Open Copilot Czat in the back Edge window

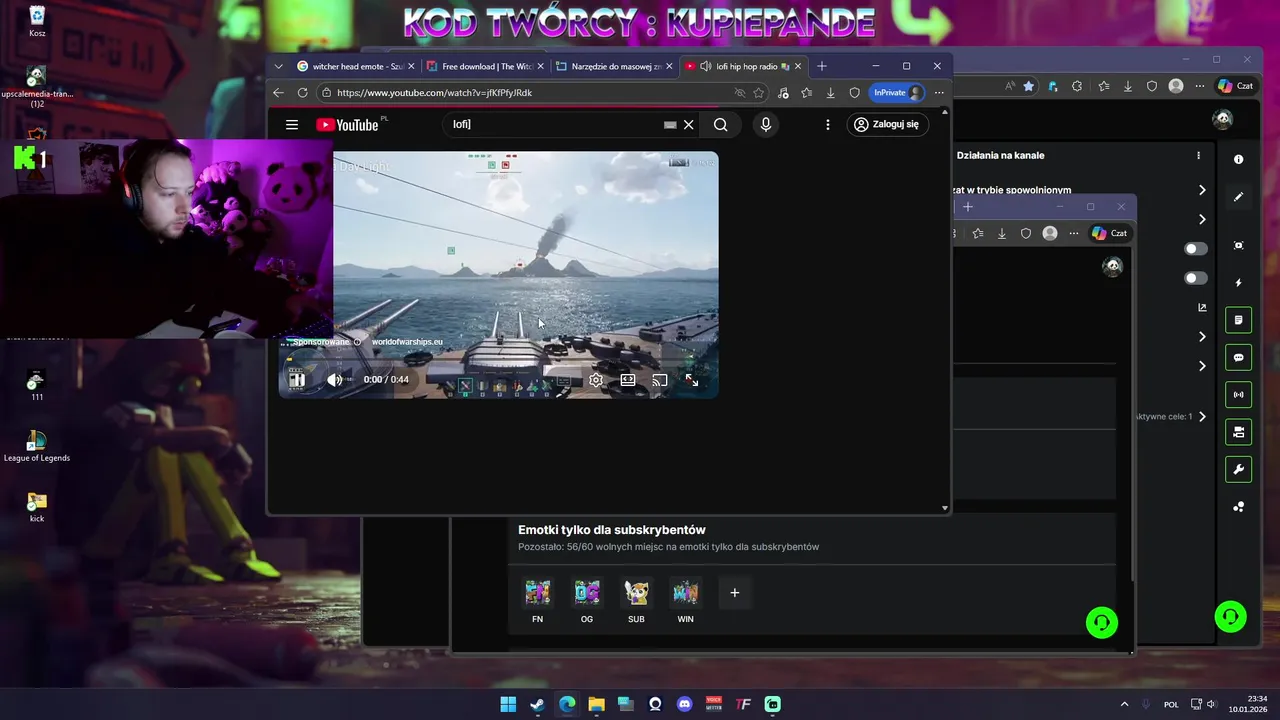1236,86
